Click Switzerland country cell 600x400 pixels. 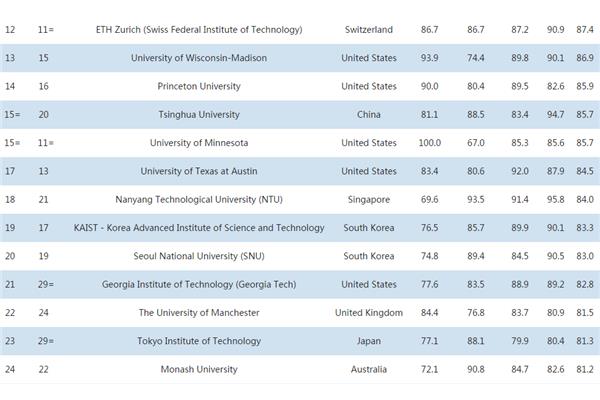[369, 30]
